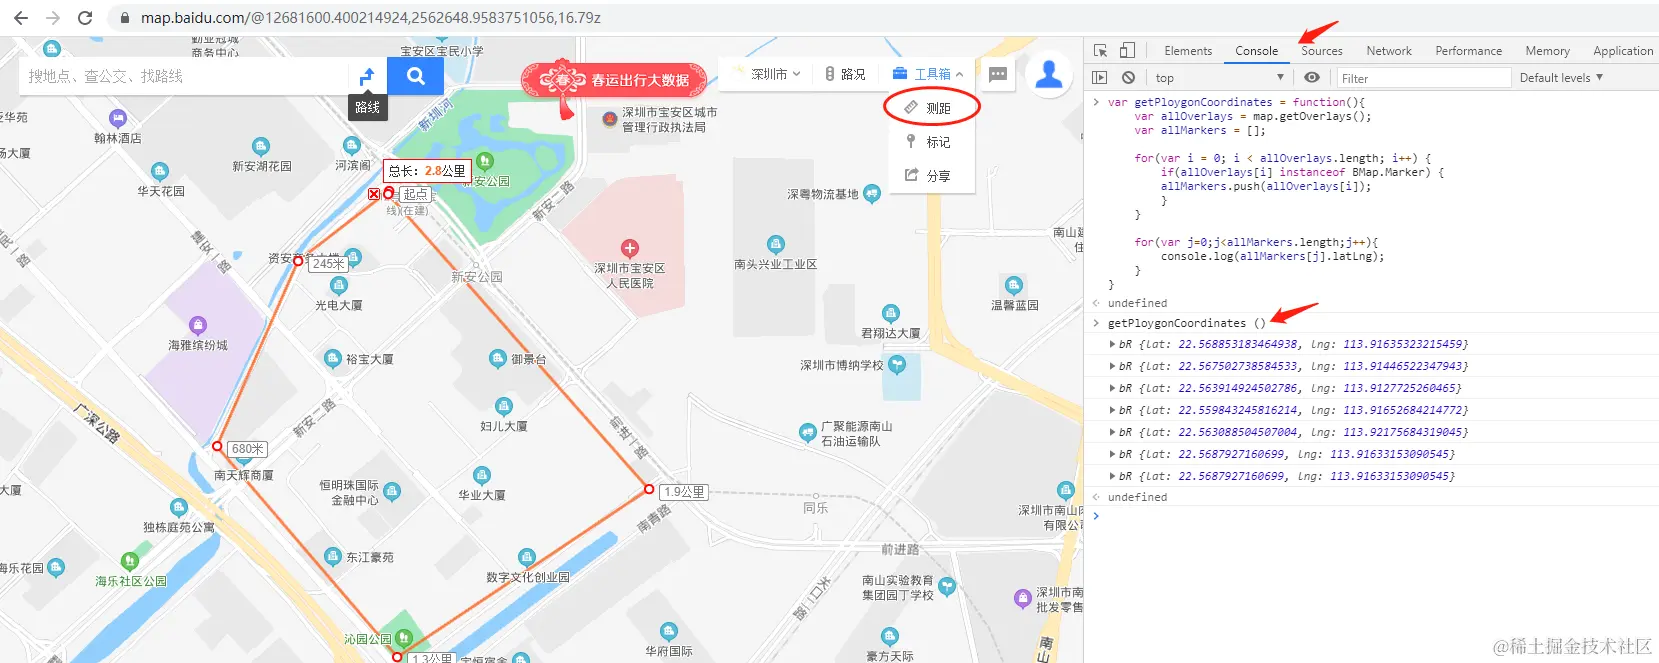Delete measurement with red X icon

374,194
